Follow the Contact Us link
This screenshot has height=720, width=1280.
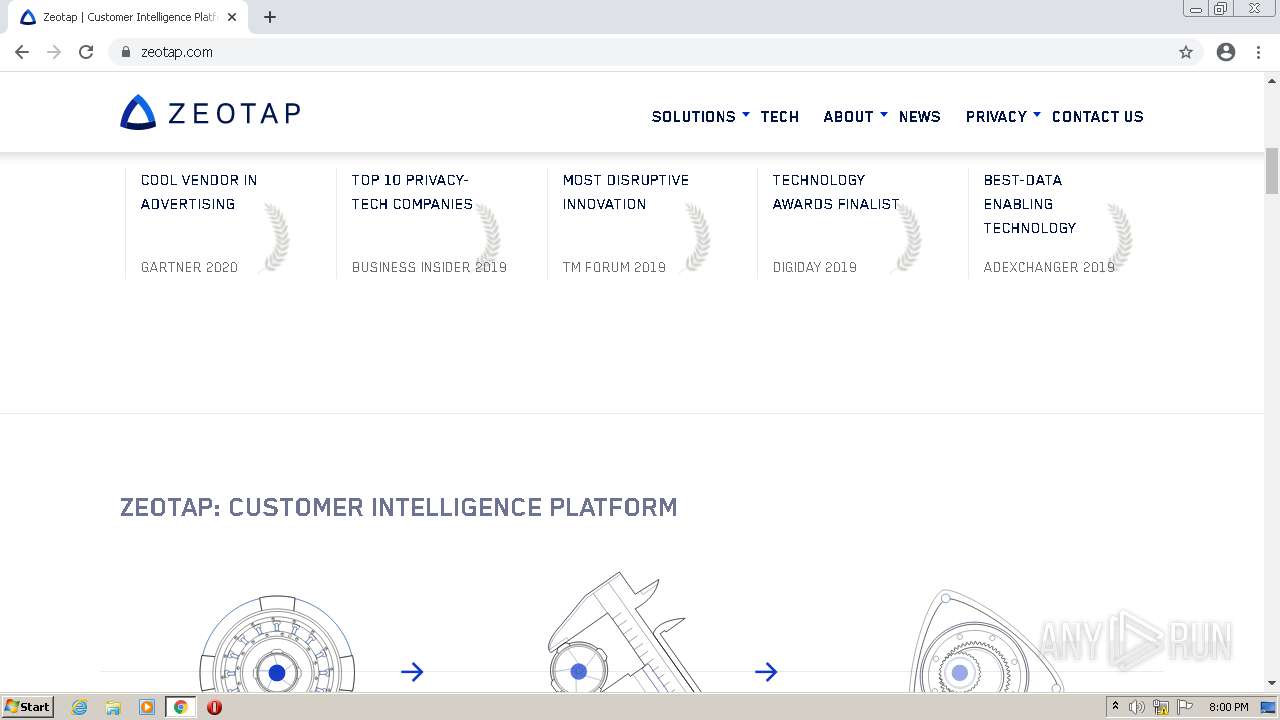(x=1097, y=117)
